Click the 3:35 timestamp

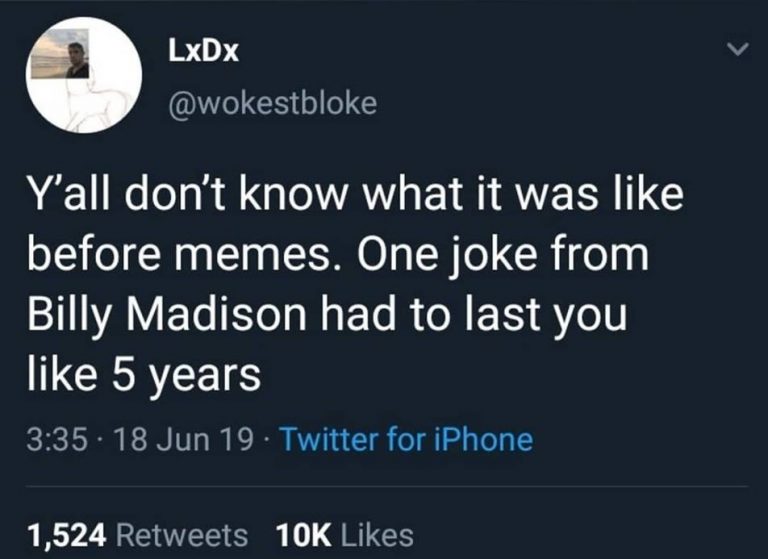(59, 438)
